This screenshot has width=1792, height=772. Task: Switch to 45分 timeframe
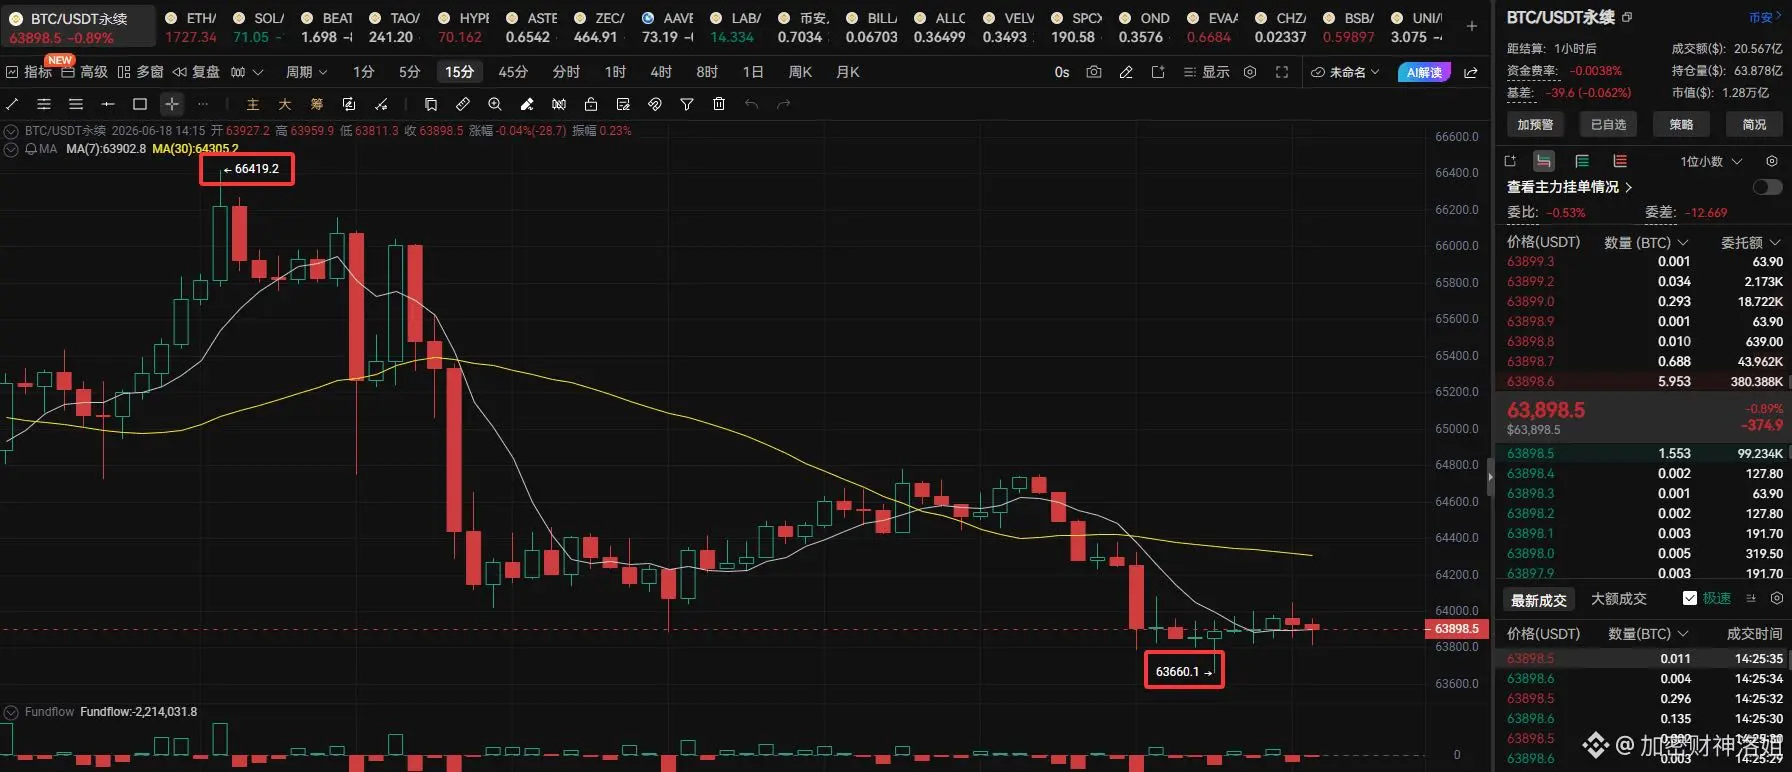coord(513,72)
